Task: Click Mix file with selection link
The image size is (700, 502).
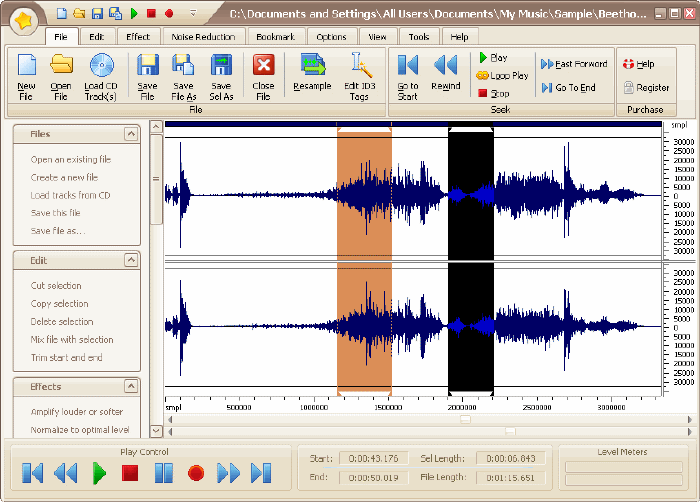Action: (x=72, y=339)
